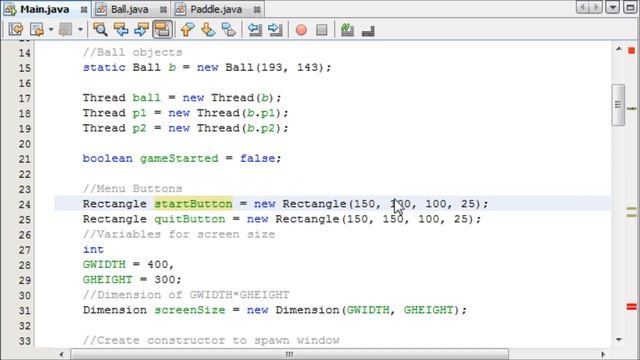Click '//Dimension of GWIDTH*GHEIGHT' comment
This screenshot has width=640, height=360.
pyautogui.click(x=186, y=295)
